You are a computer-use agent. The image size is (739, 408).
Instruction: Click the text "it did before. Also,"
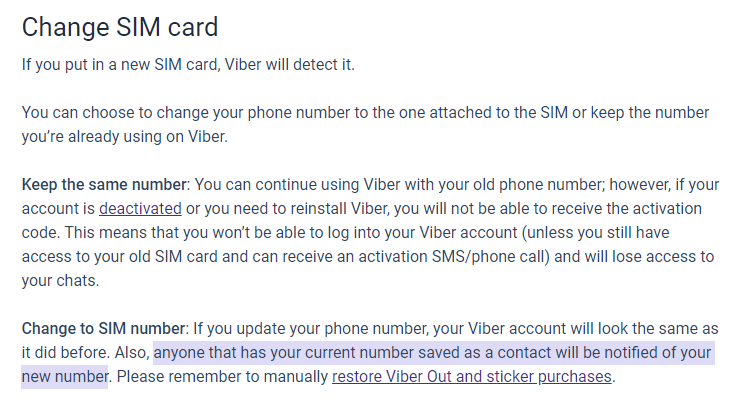pos(86,352)
